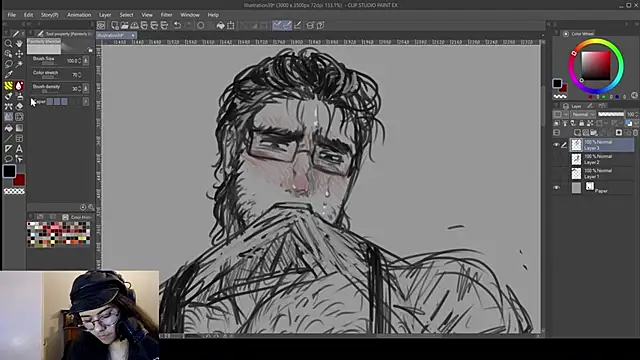This screenshot has height=360, width=640.
Task: Select the Layer 1 row
Action: [x=602, y=173]
